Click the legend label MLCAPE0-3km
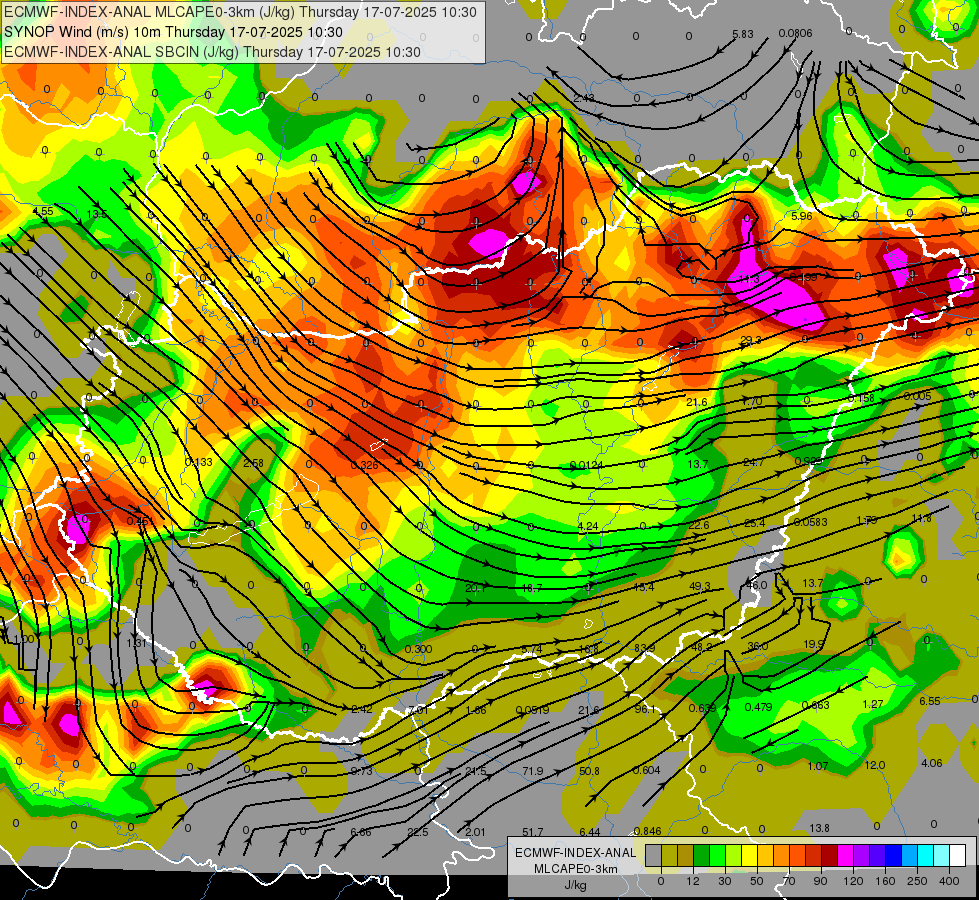The height and width of the screenshot is (900, 979). pyautogui.click(x=575, y=869)
